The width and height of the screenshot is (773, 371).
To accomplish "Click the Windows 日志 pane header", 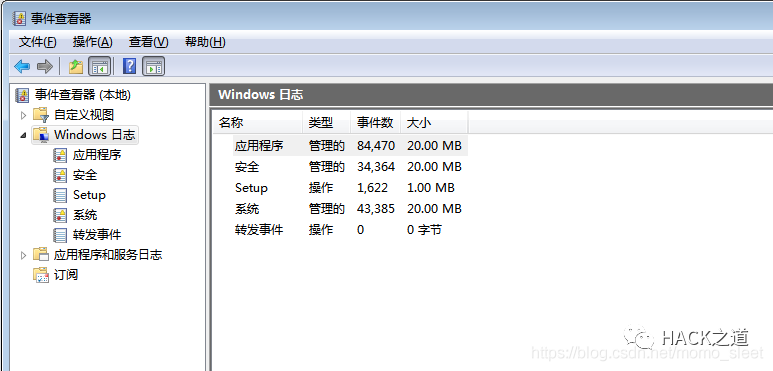I will pyautogui.click(x=491, y=95).
